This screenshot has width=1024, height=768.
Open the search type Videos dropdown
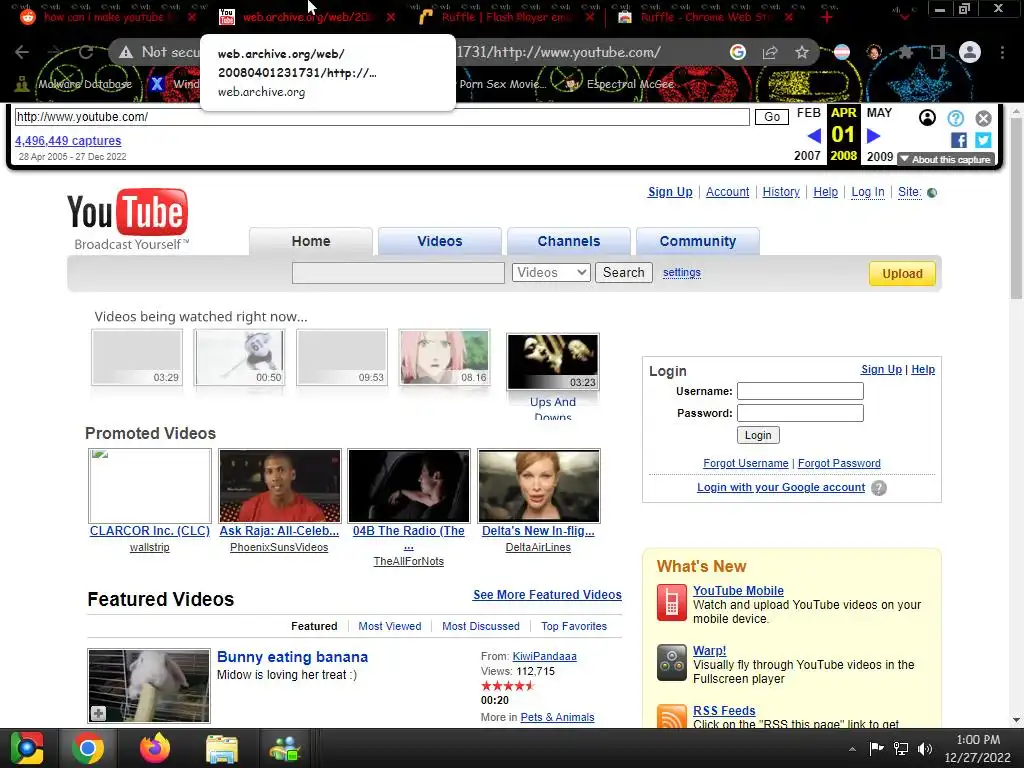click(x=551, y=272)
